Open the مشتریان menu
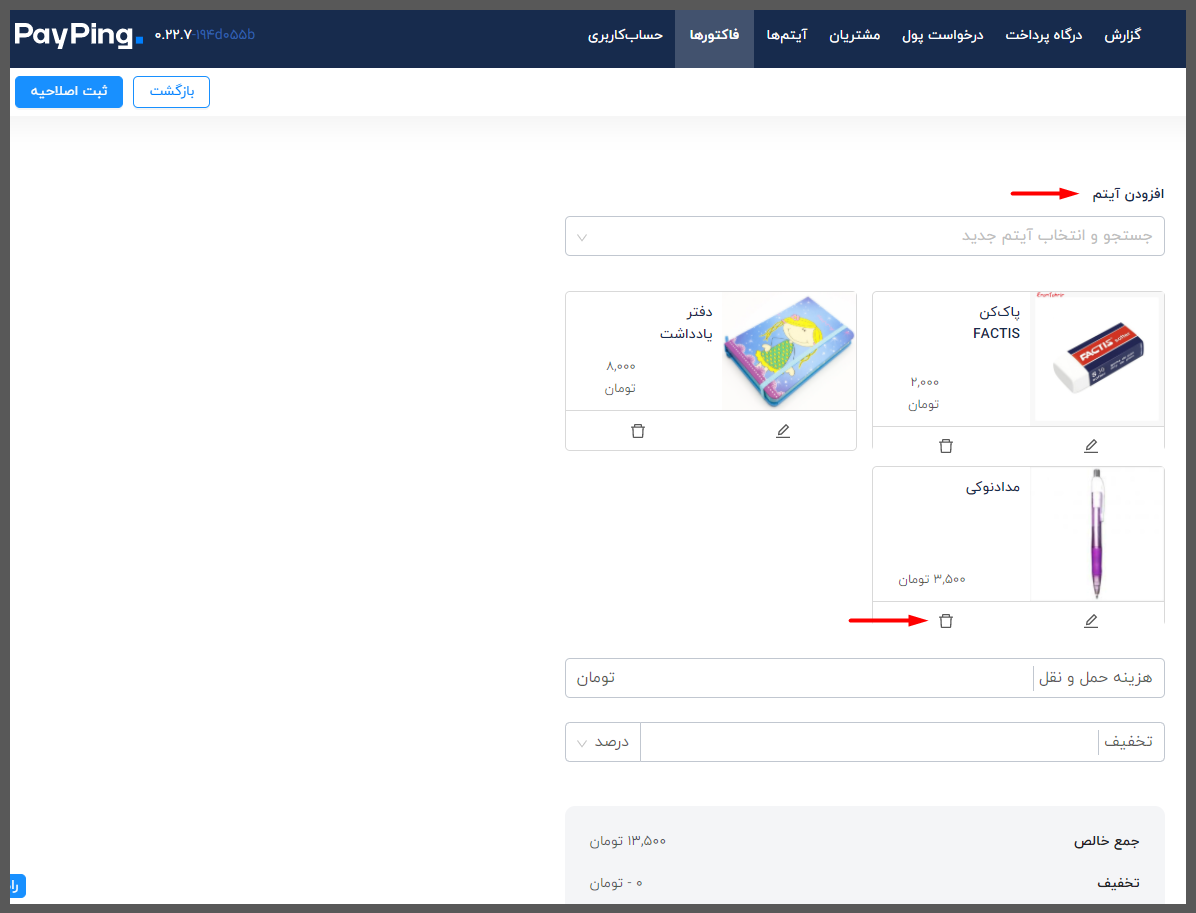 (854, 35)
